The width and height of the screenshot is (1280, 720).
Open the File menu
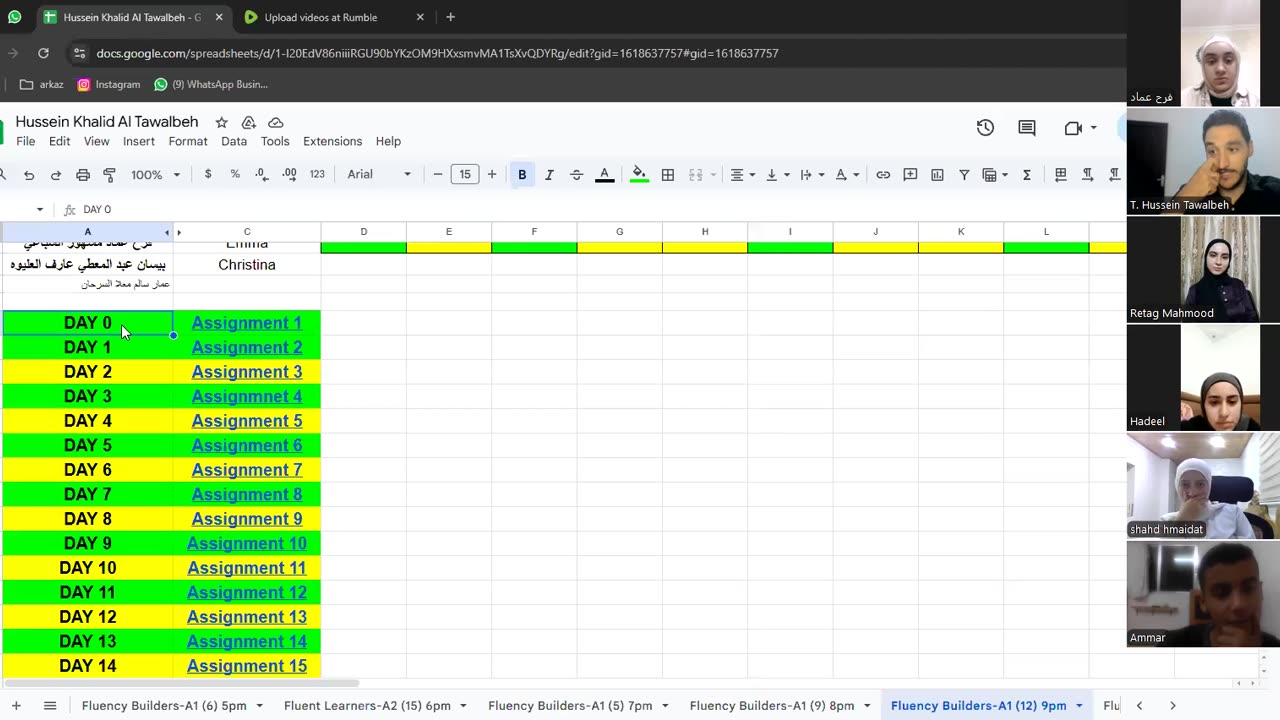point(26,141)
